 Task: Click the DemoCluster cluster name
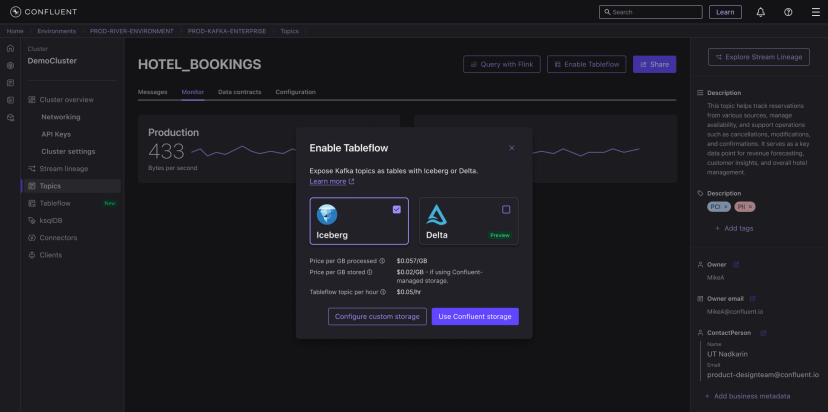coord(52,61)
